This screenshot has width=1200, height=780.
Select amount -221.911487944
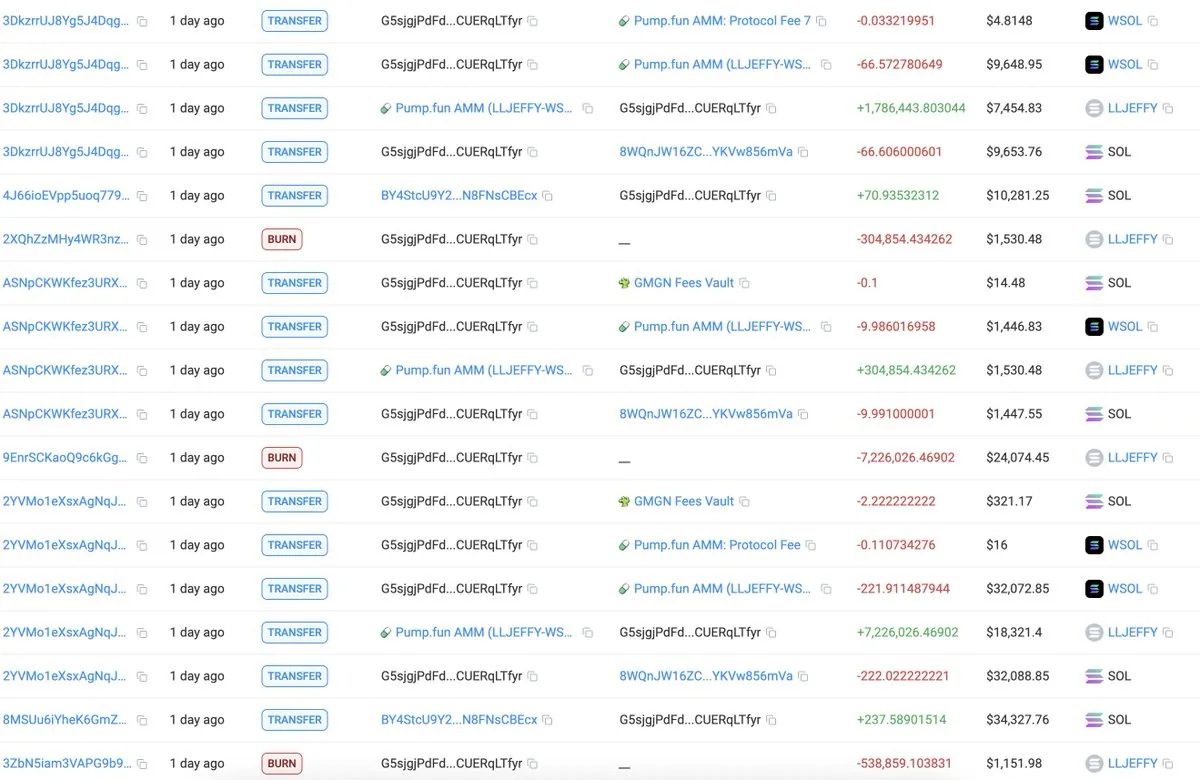tap(903, 589)
